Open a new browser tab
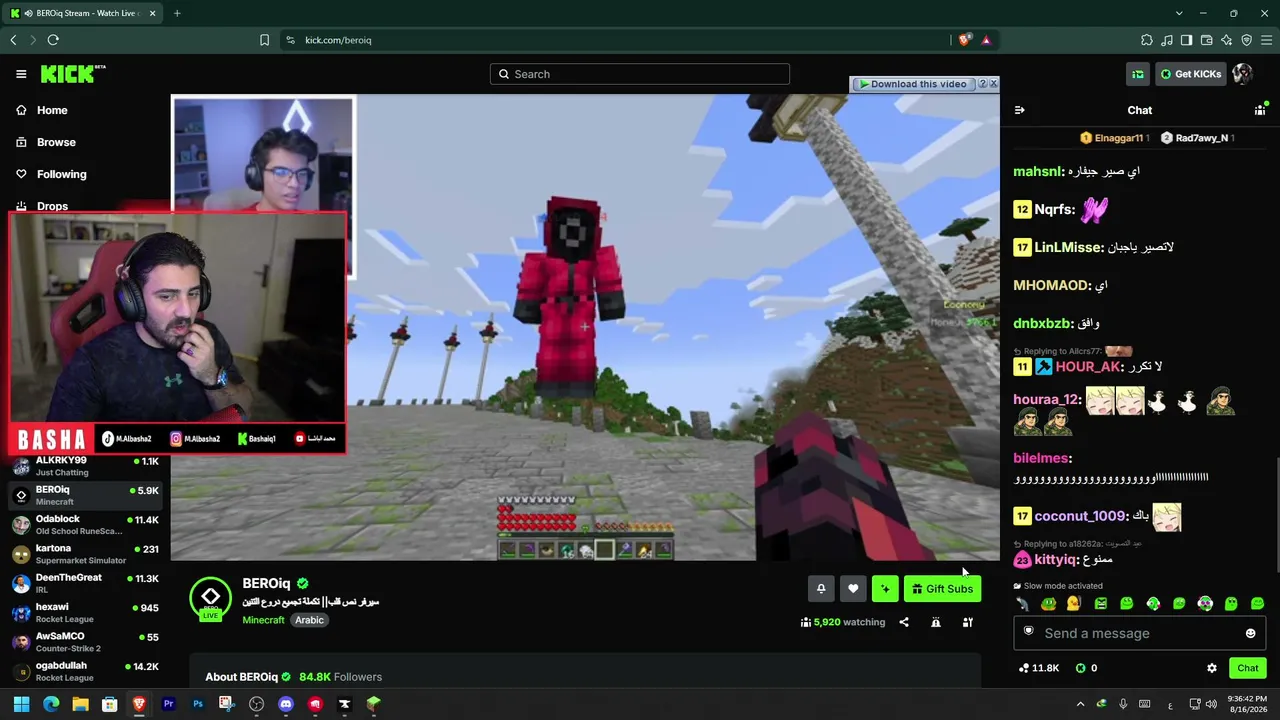The height and width of the screenshot is (720, 1280). [177, 13]
